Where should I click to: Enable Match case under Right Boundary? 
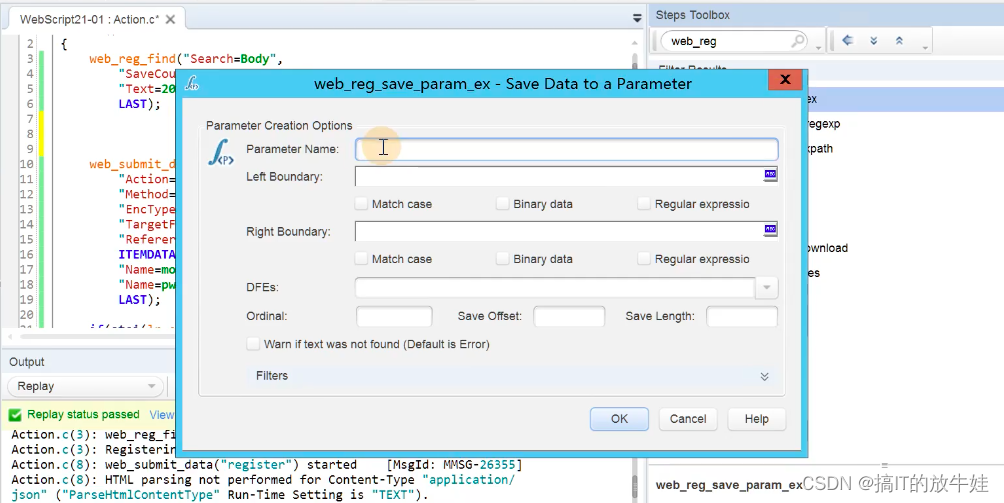[362, 259]
